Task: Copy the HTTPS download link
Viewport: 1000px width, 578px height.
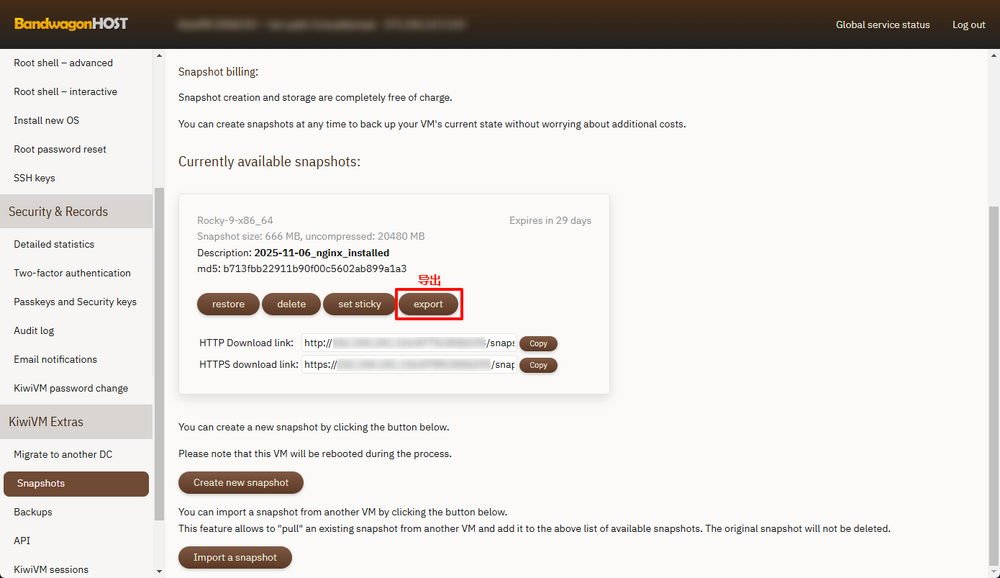Action: (538, 365)
